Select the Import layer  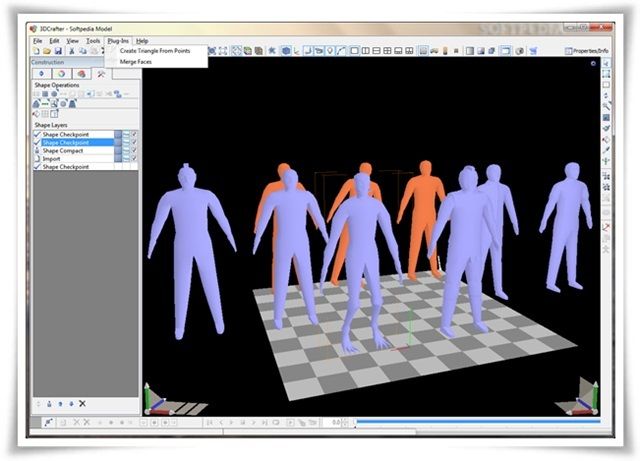[x=74, y=158]
